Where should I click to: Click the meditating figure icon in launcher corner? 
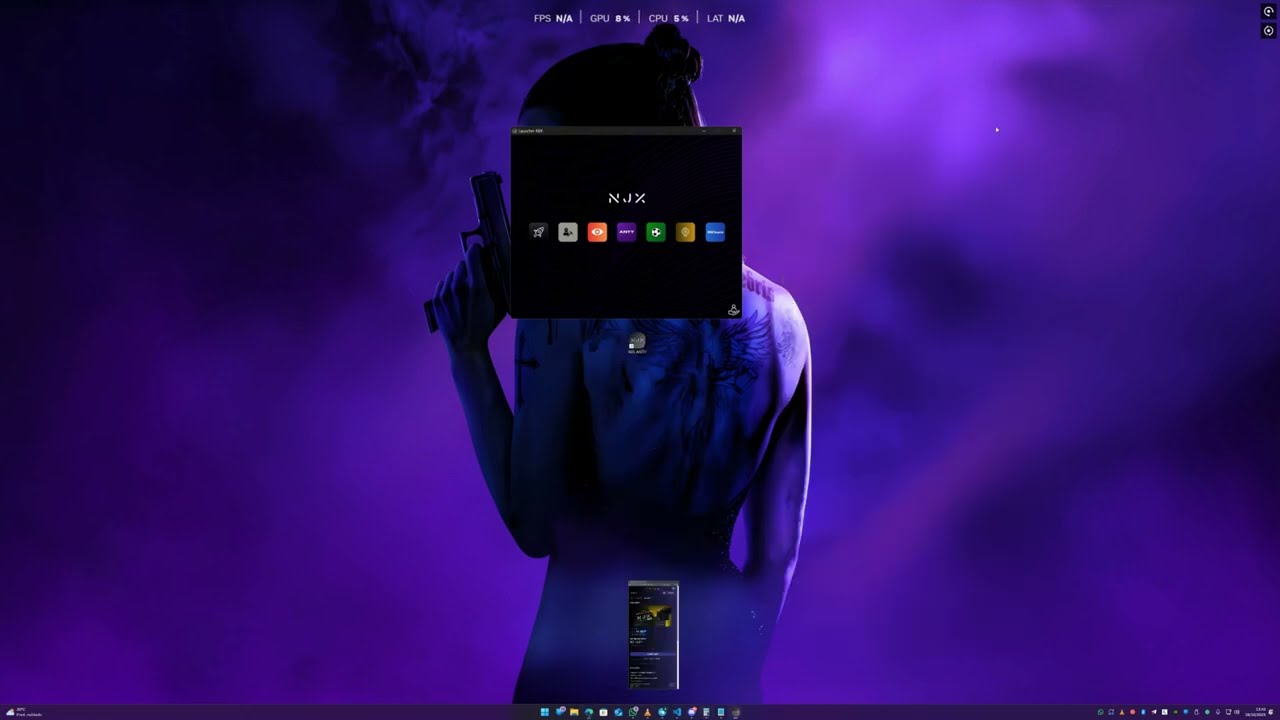(x=733, y=310)
